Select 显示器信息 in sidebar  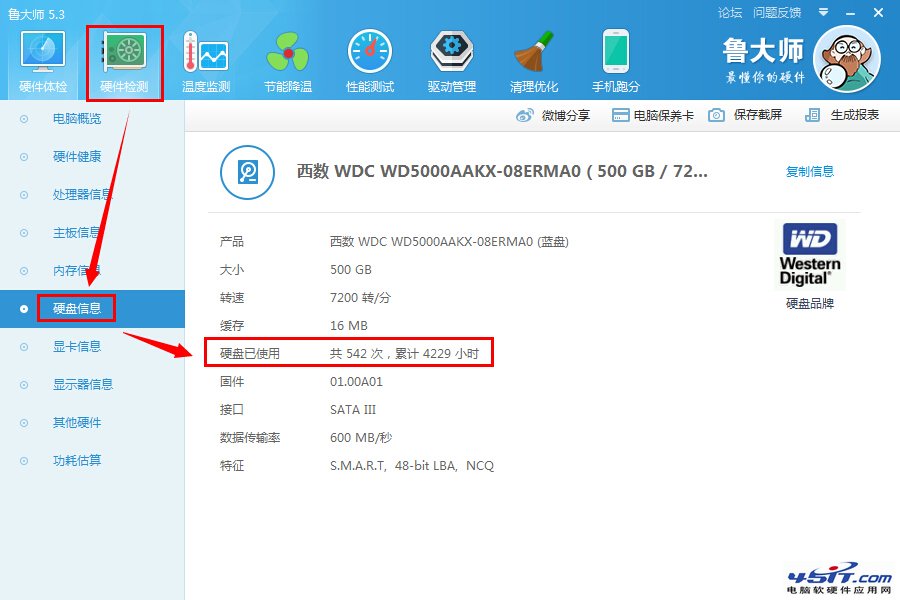click(83, 384)
